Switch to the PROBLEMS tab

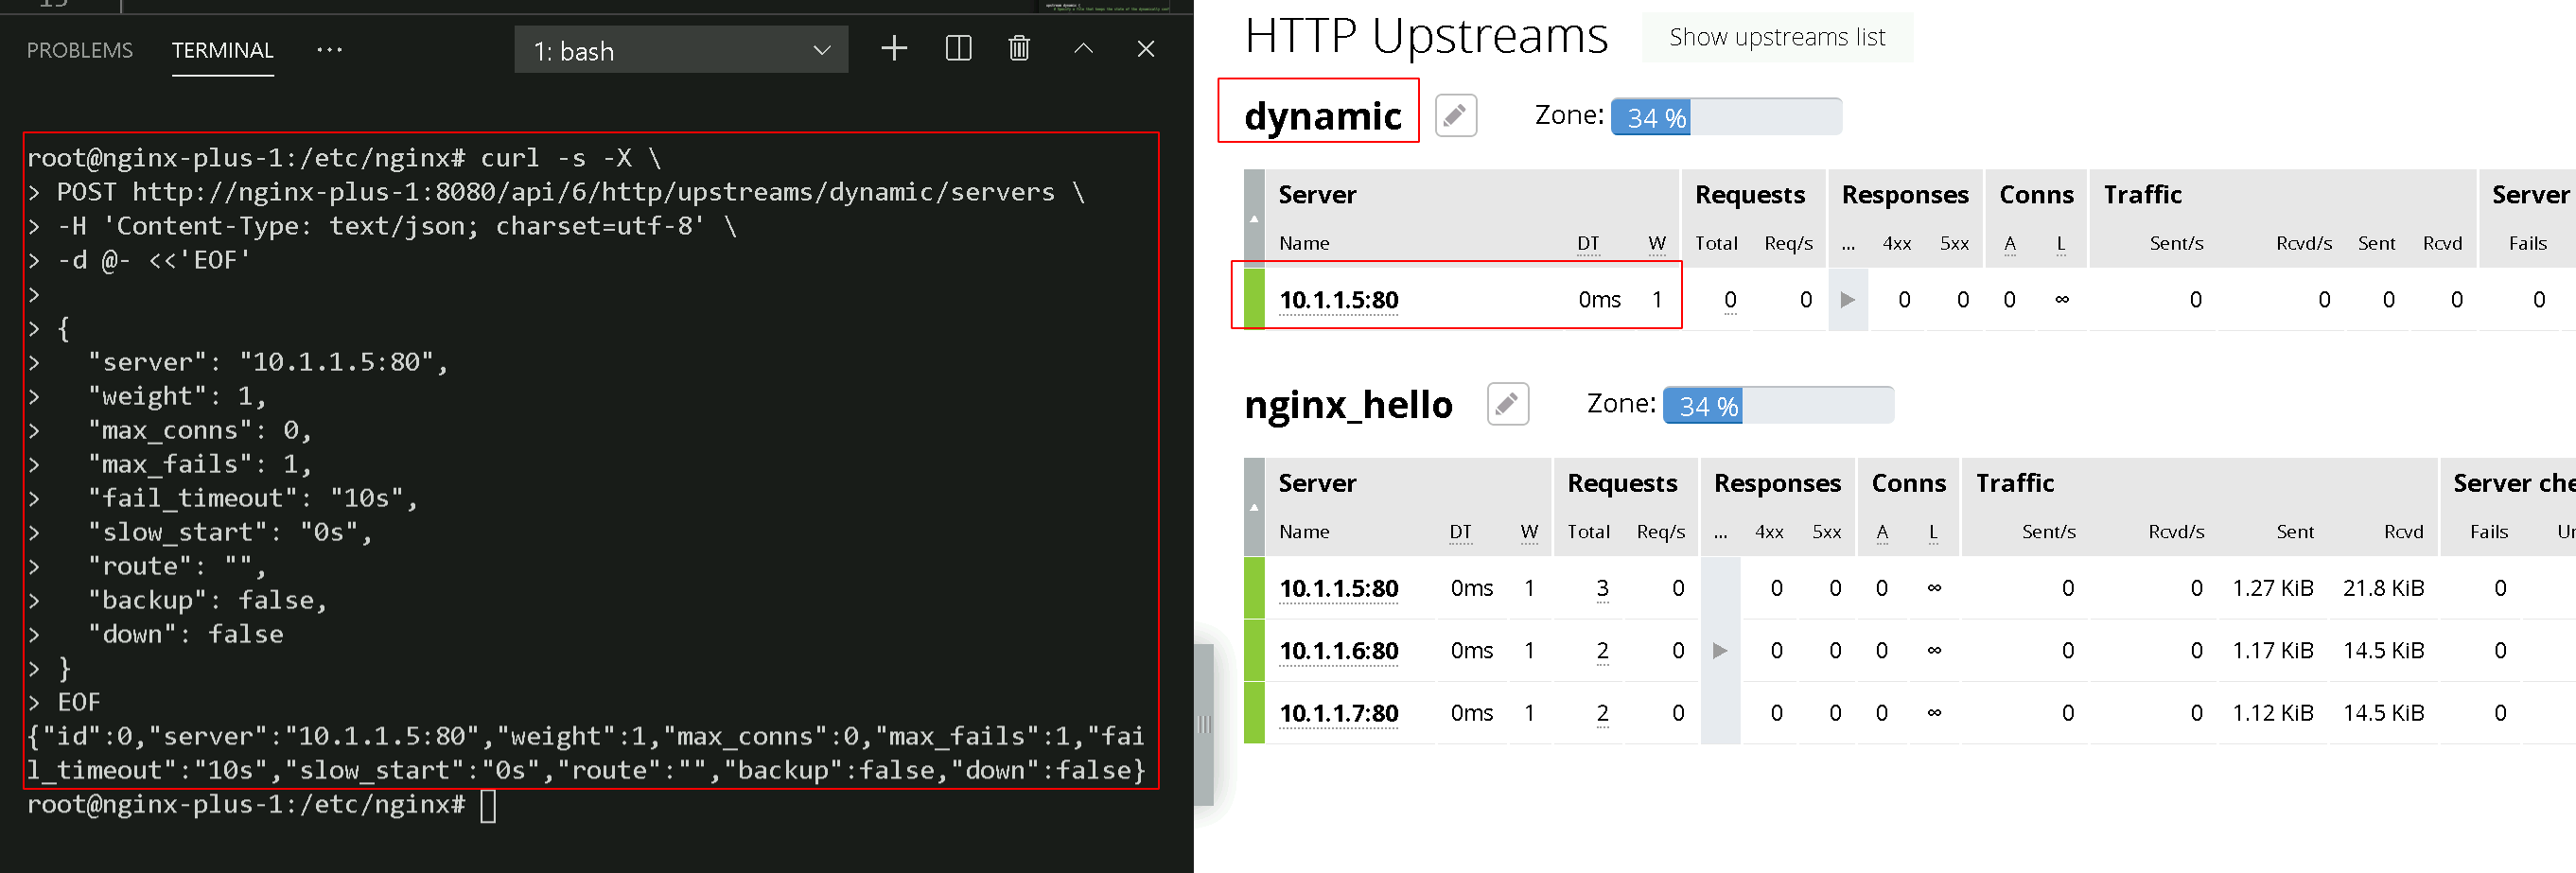(79, 50)
